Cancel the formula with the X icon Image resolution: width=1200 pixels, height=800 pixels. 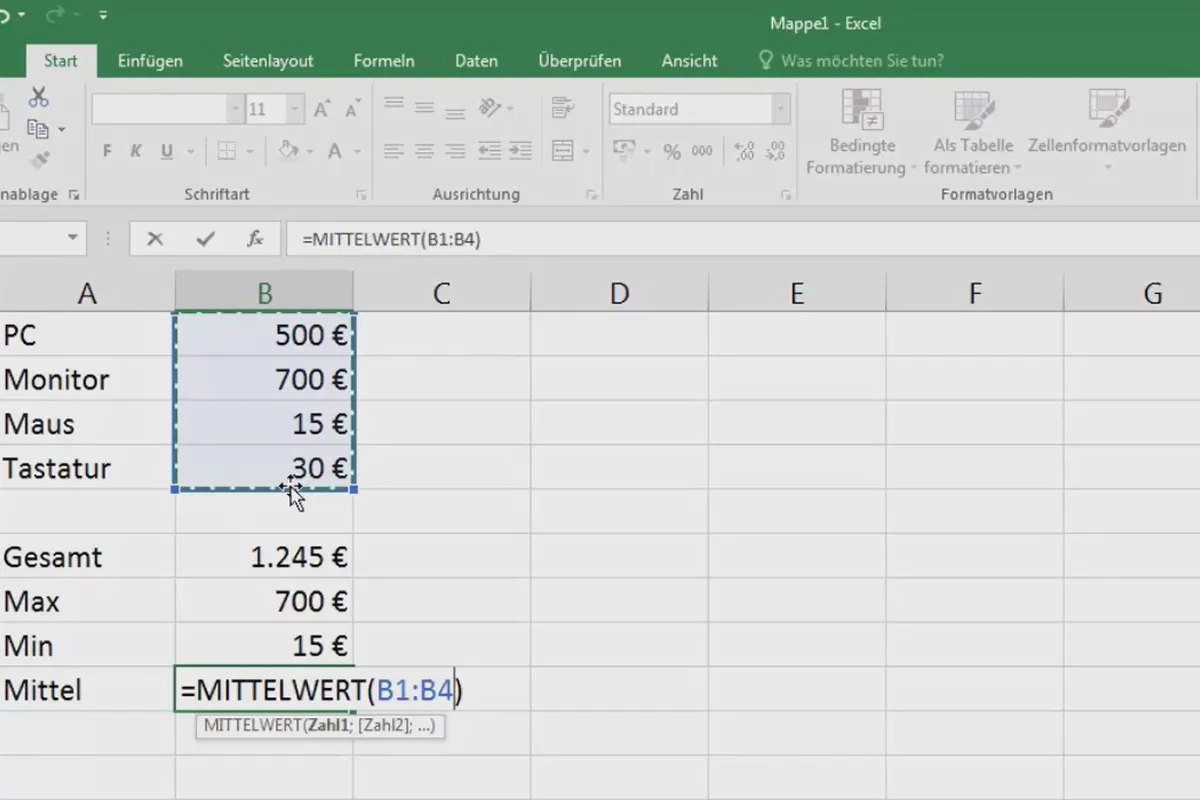pyautogui.click(x=154, y=239)
